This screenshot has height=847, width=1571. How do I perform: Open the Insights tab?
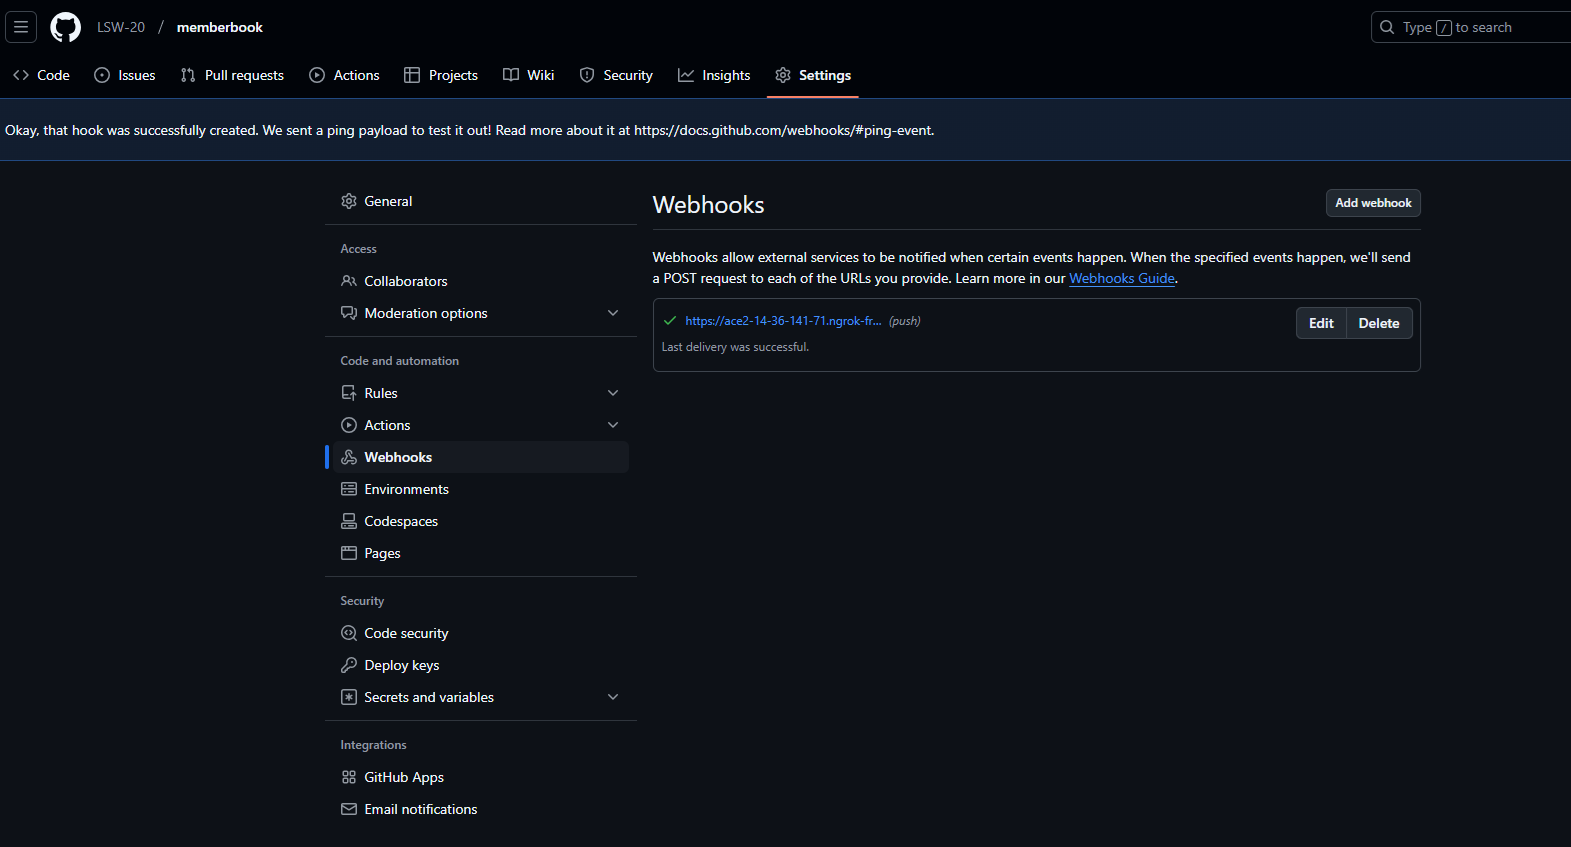tap(714, 75)
